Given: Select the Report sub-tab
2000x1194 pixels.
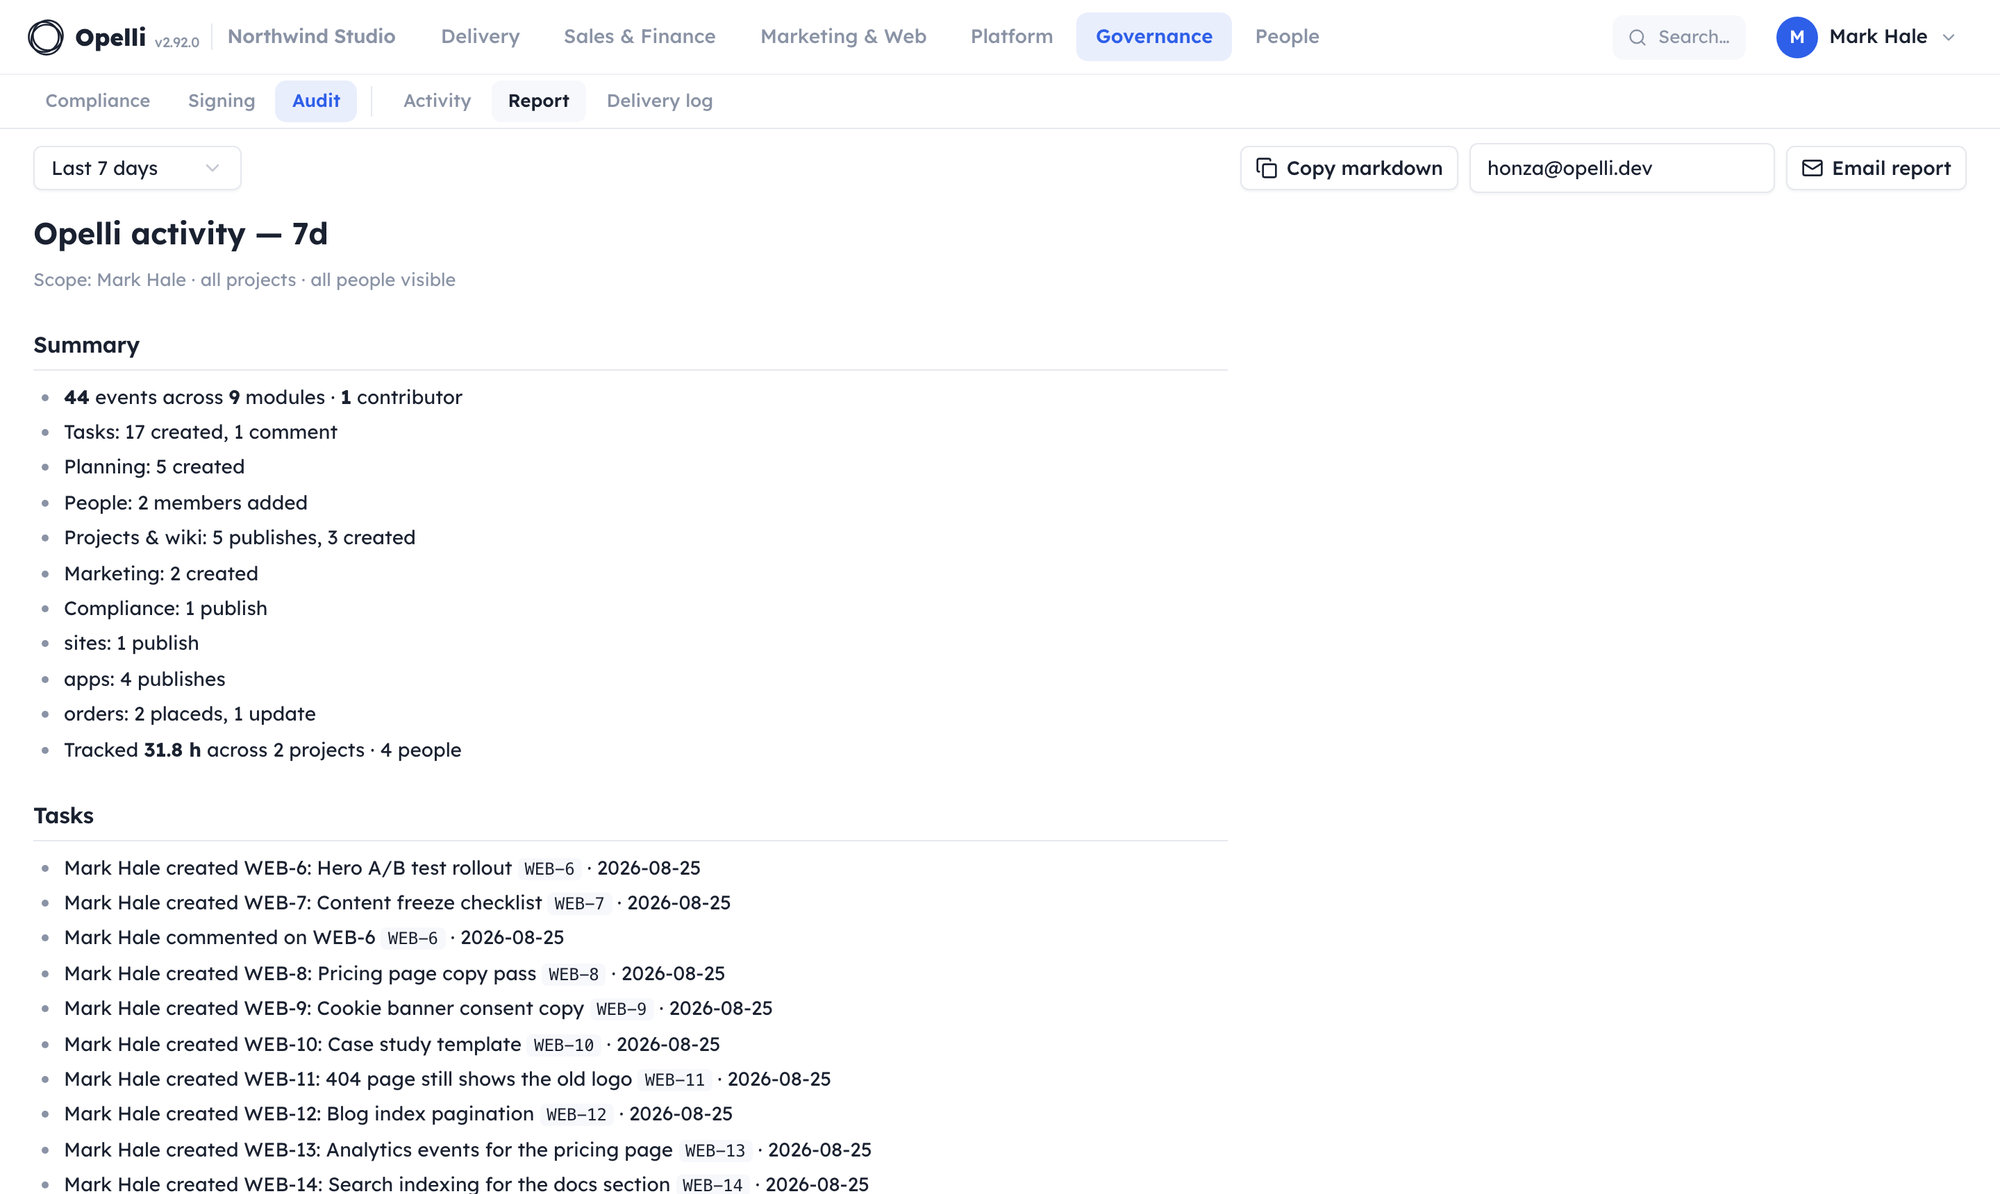Looking at the screenshot, I should coord(538,101).
